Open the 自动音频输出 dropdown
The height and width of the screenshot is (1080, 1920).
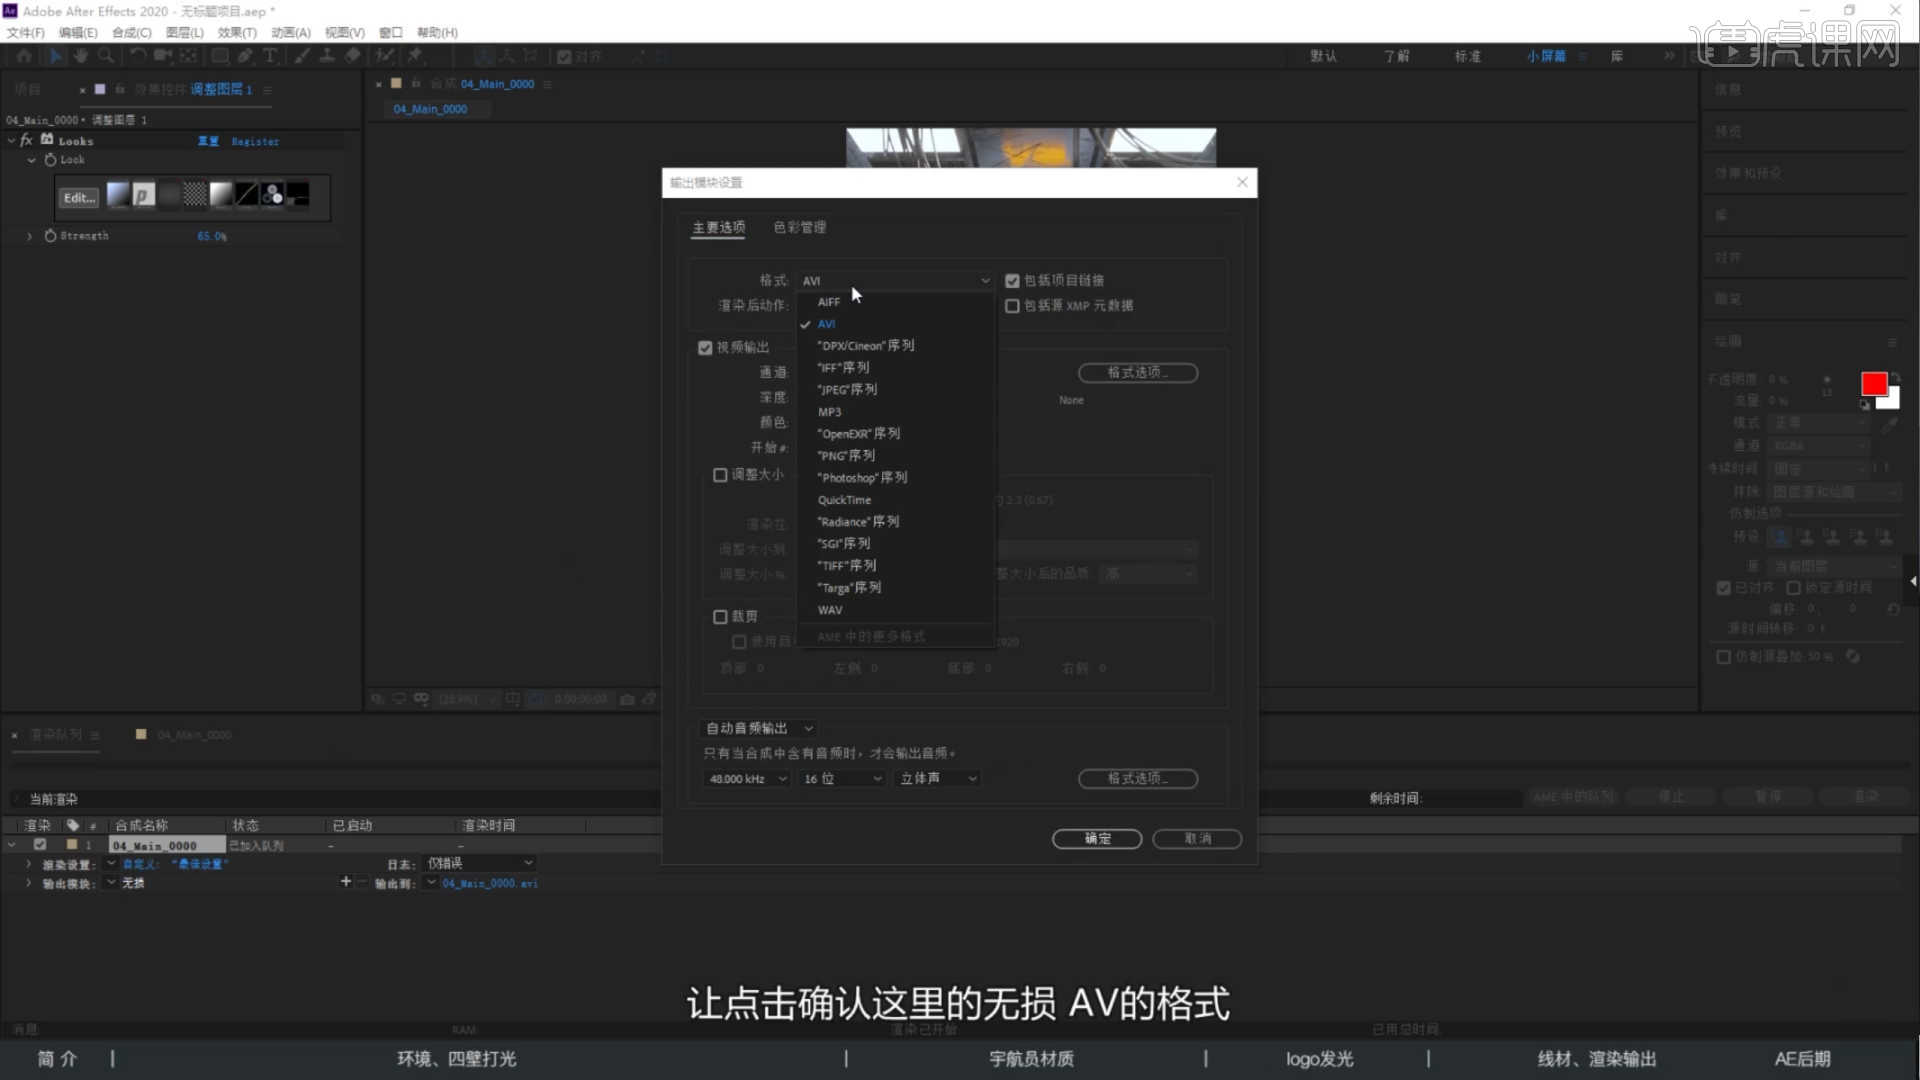[x=759, y=728]
